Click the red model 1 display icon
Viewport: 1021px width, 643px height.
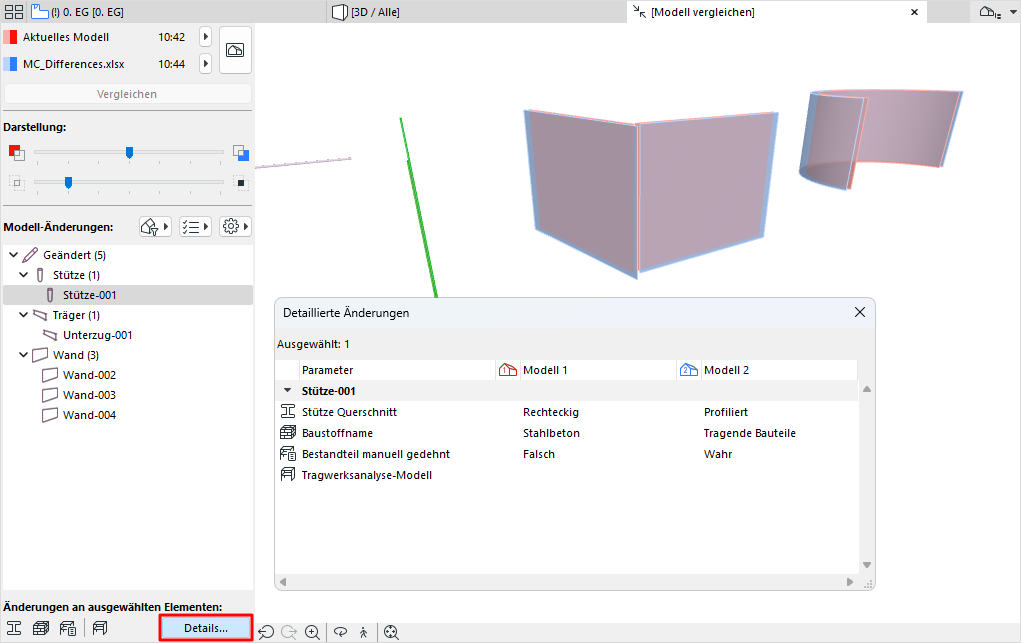point(16,152)
